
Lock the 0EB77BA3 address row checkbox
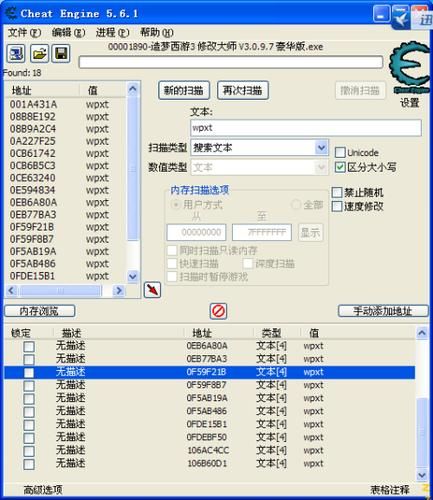(x=29, y=359)
